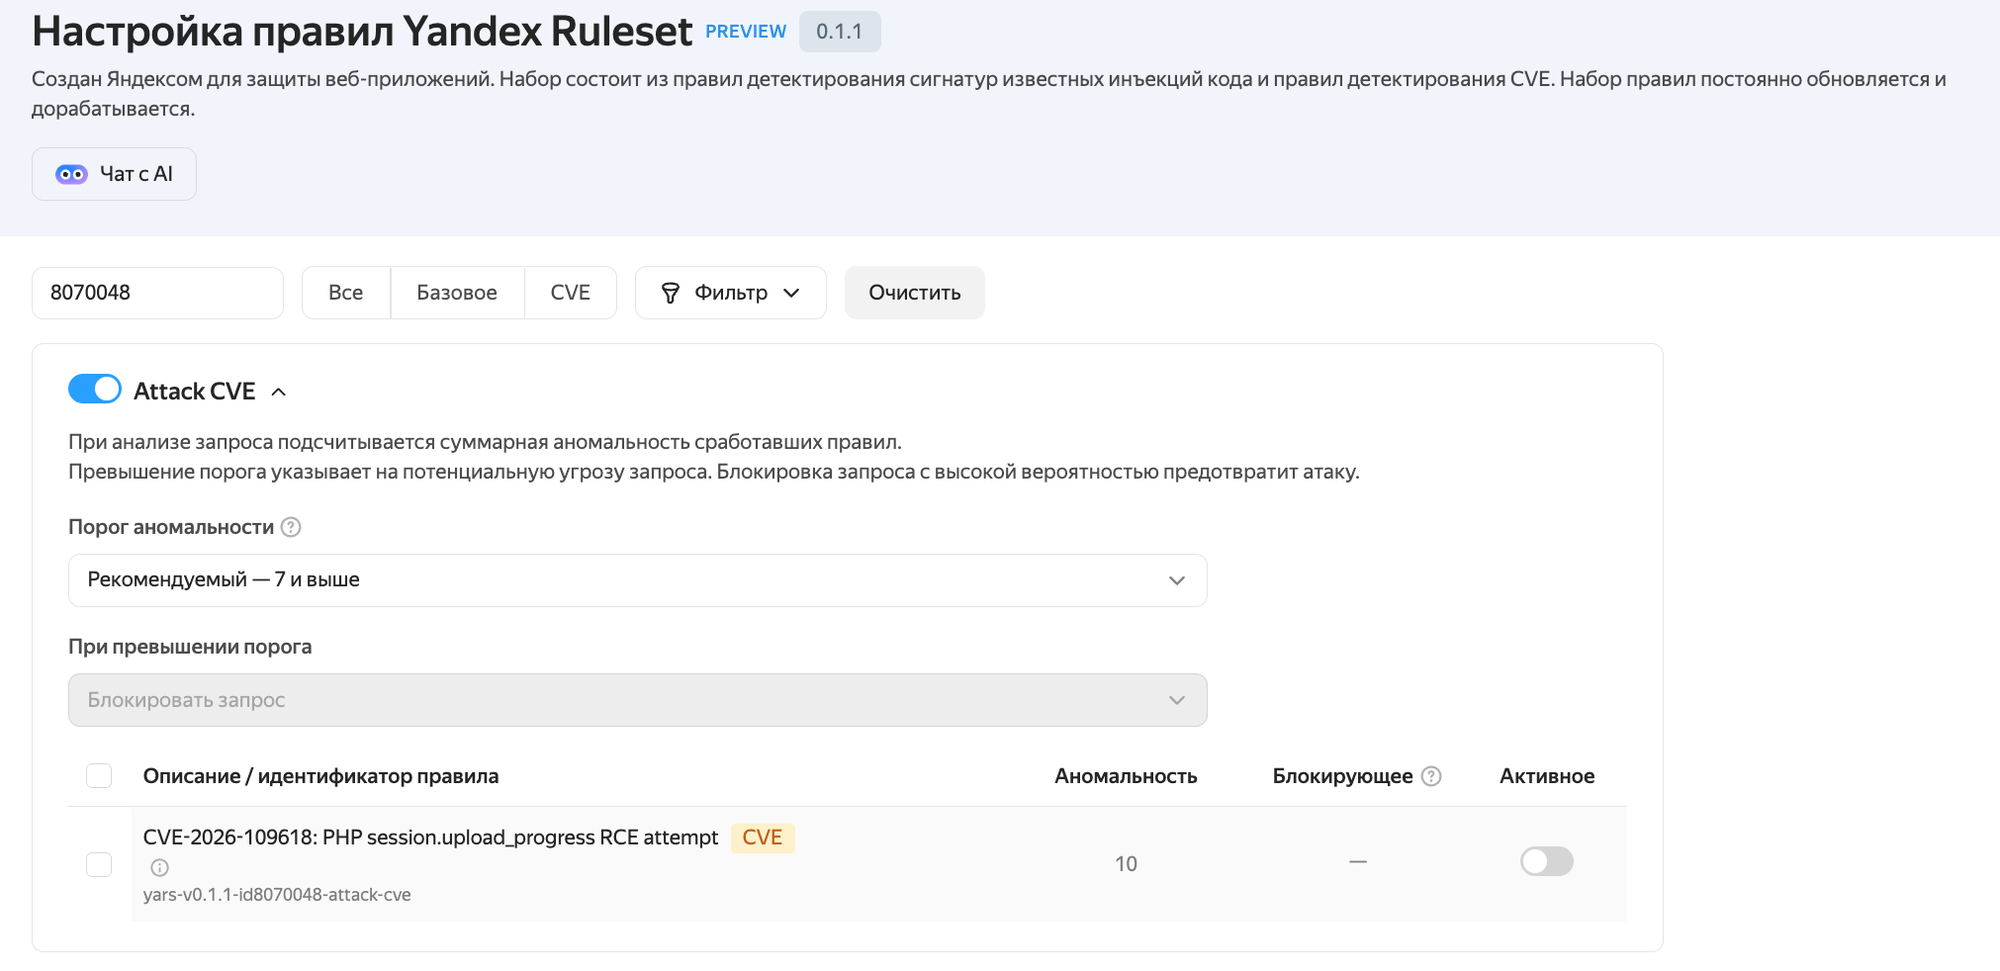
Task: Click the orange CVE tag on the rule
Action: point(762,838)
